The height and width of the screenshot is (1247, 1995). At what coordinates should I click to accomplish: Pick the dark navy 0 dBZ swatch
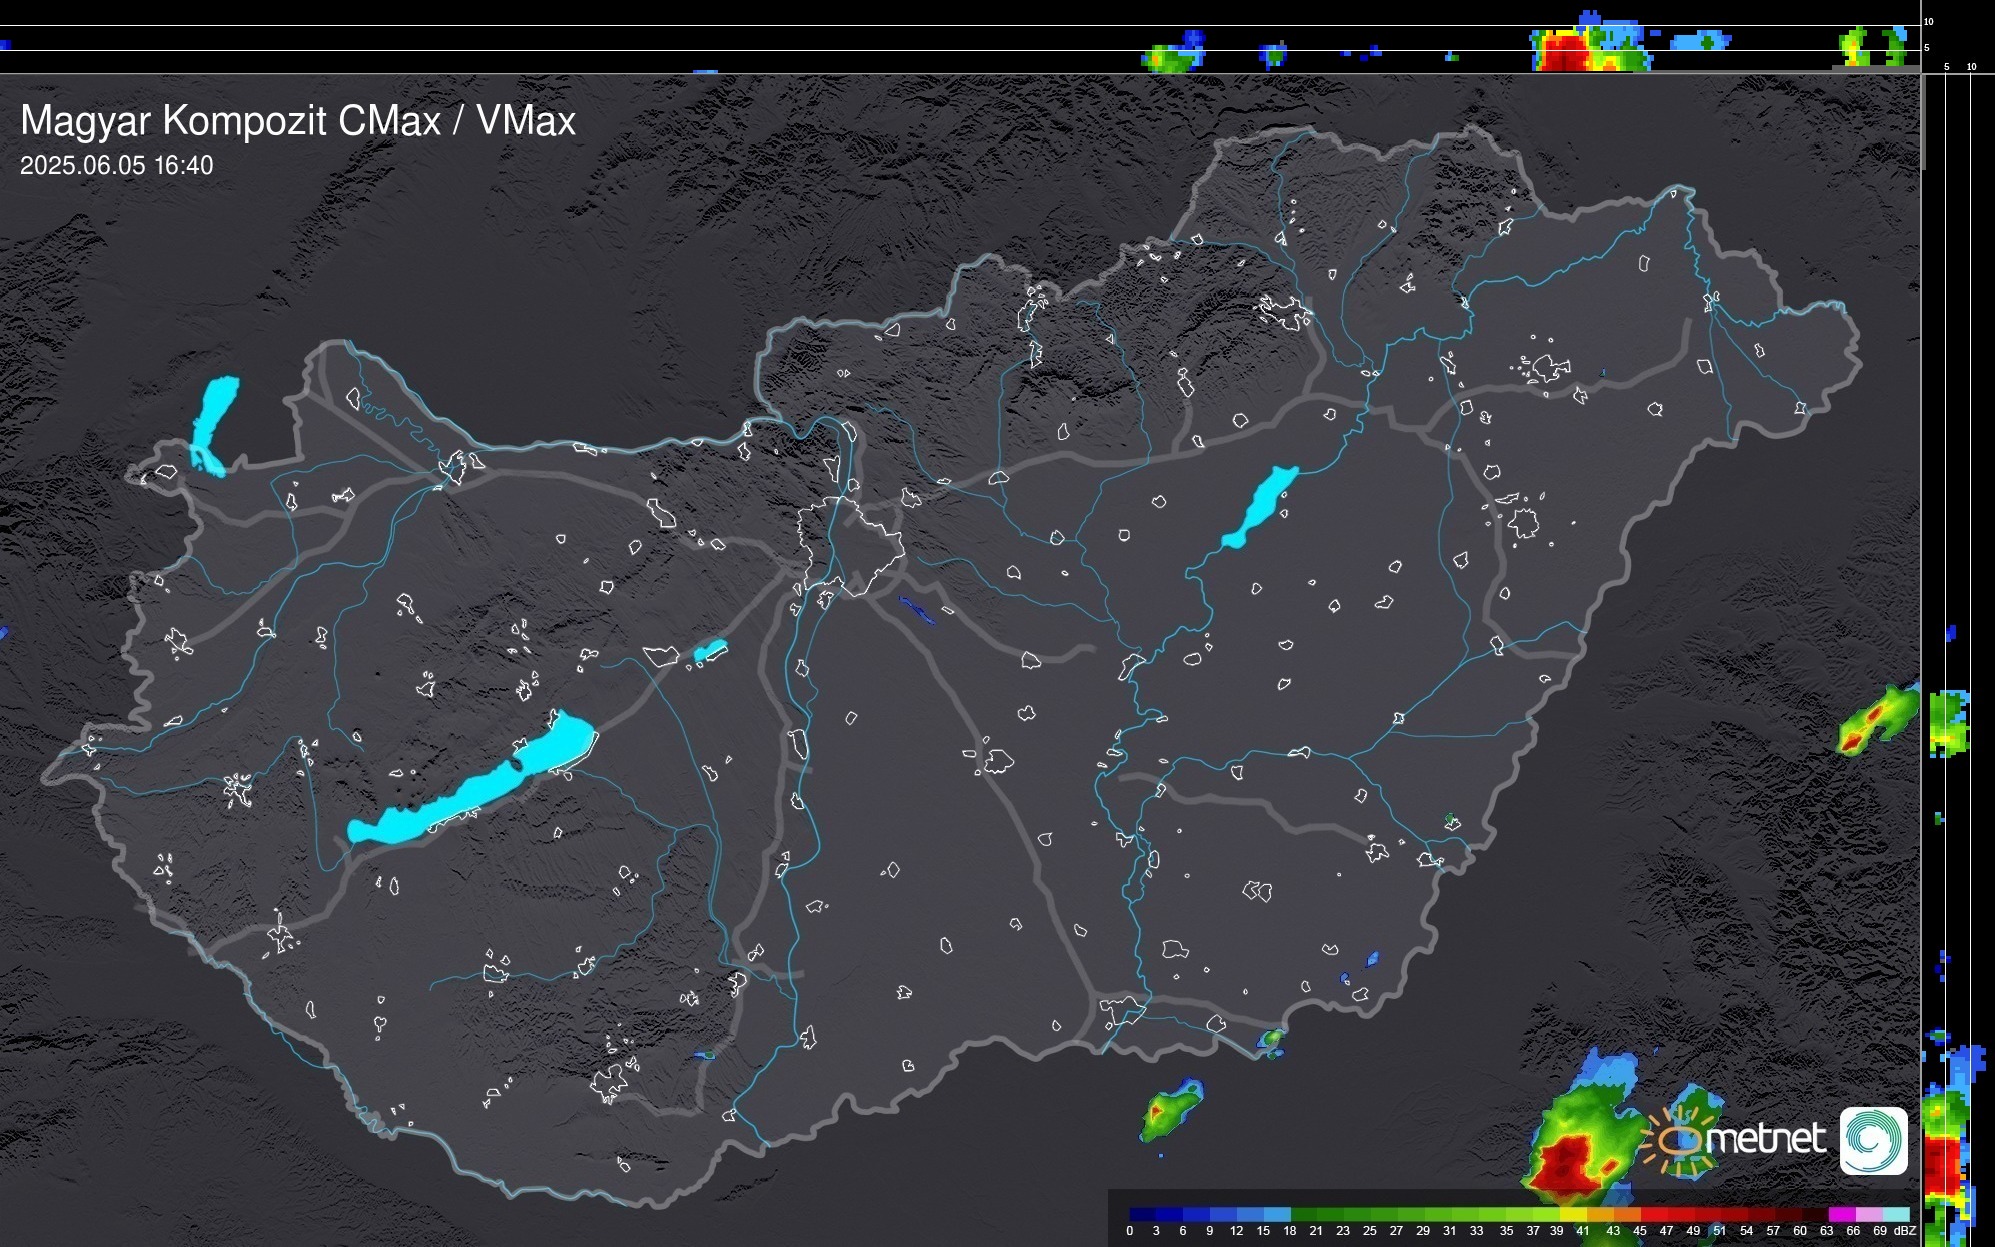[1142, 1214]
